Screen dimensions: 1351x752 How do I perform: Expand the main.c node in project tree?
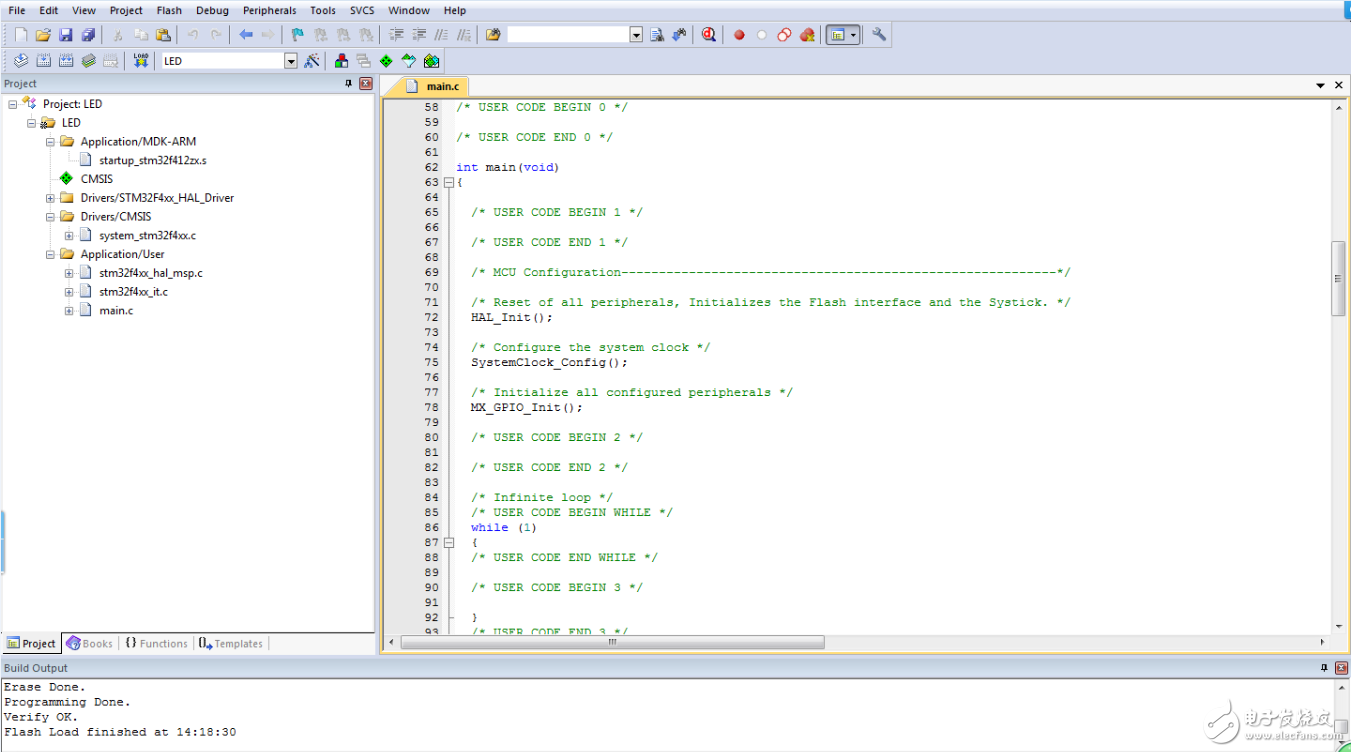coord(69,311)
